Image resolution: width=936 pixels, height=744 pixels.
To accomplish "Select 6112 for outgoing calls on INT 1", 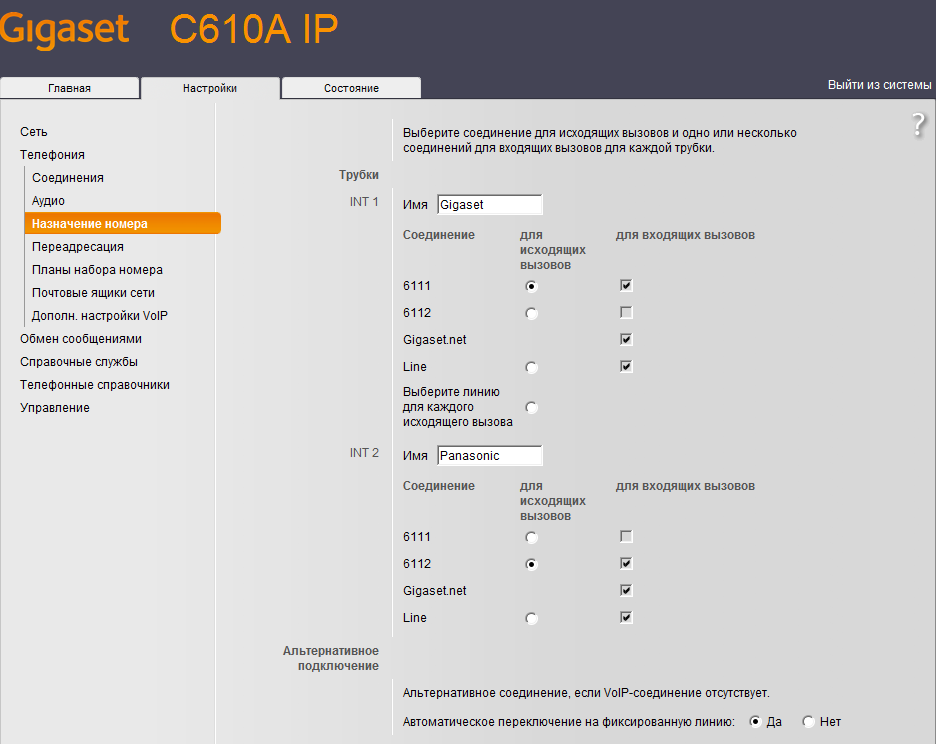I will (531, 312).
